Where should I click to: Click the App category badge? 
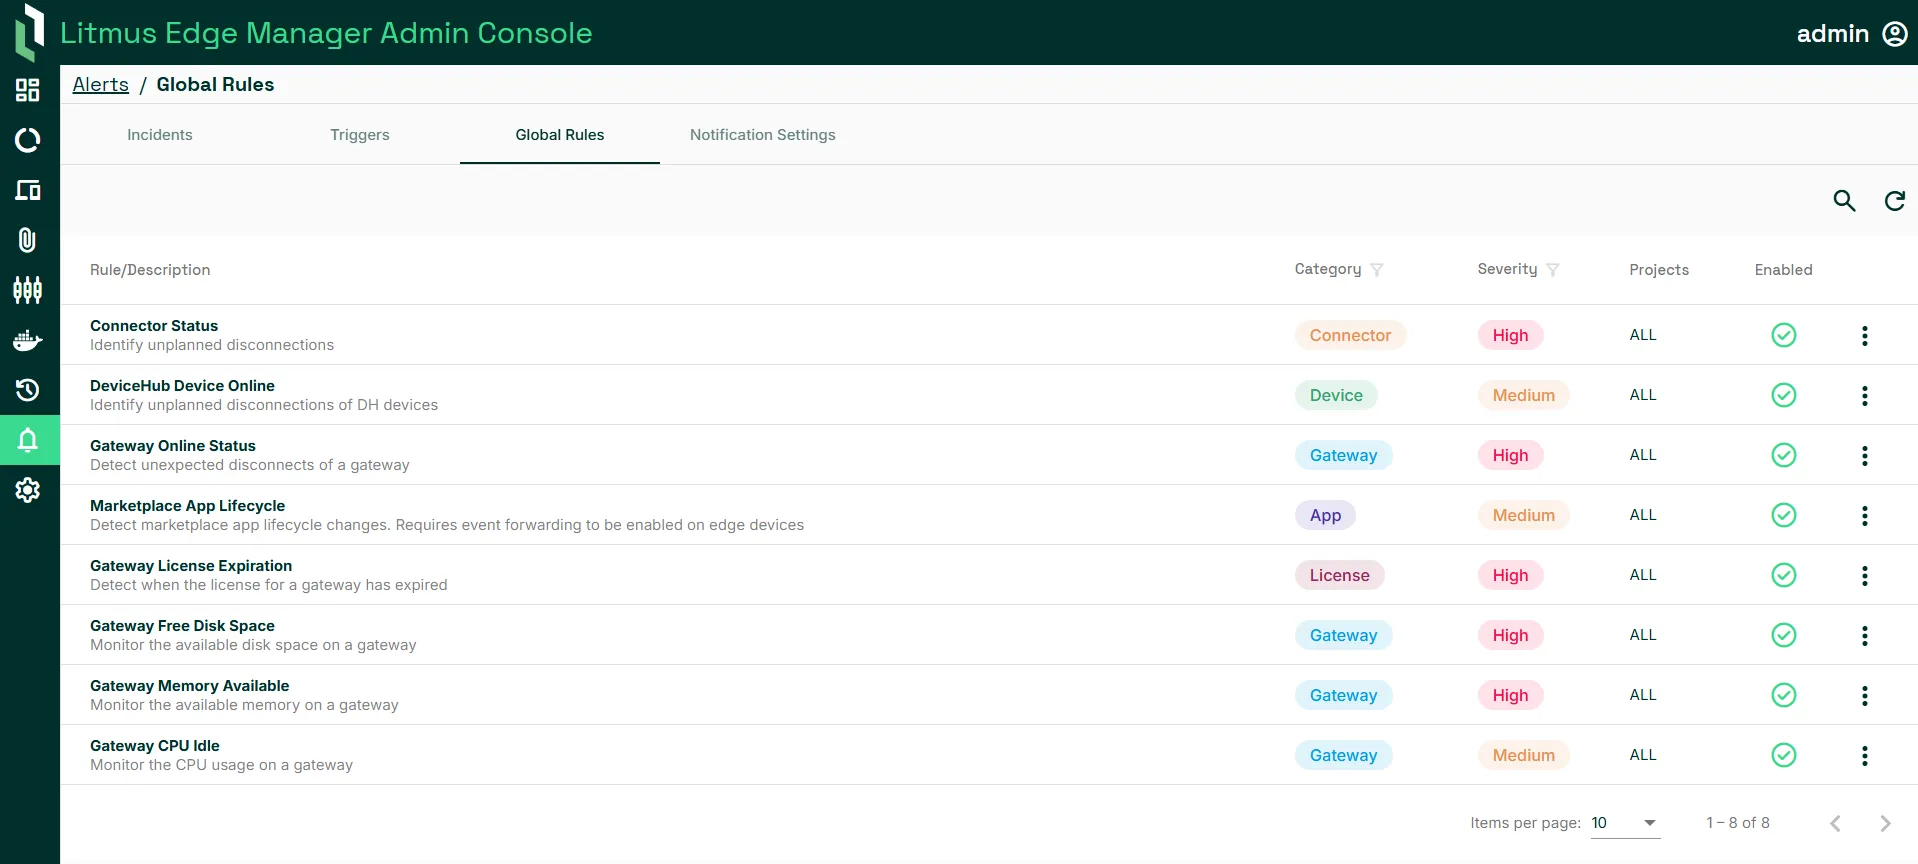(1326, 515)
